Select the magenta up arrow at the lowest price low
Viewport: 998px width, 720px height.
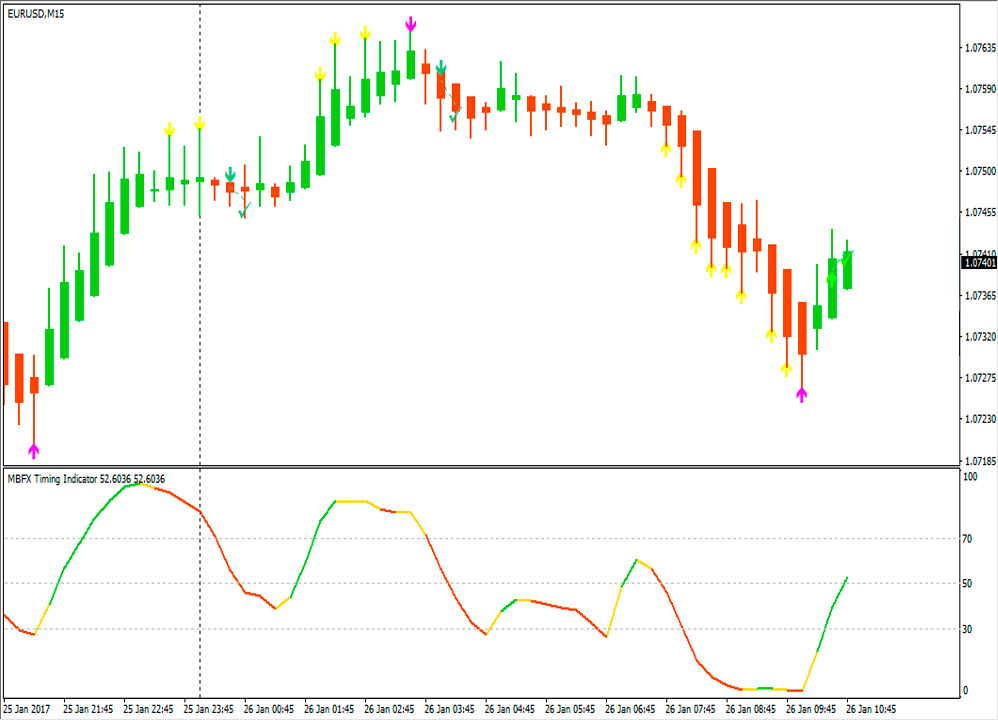coord(801,394)
